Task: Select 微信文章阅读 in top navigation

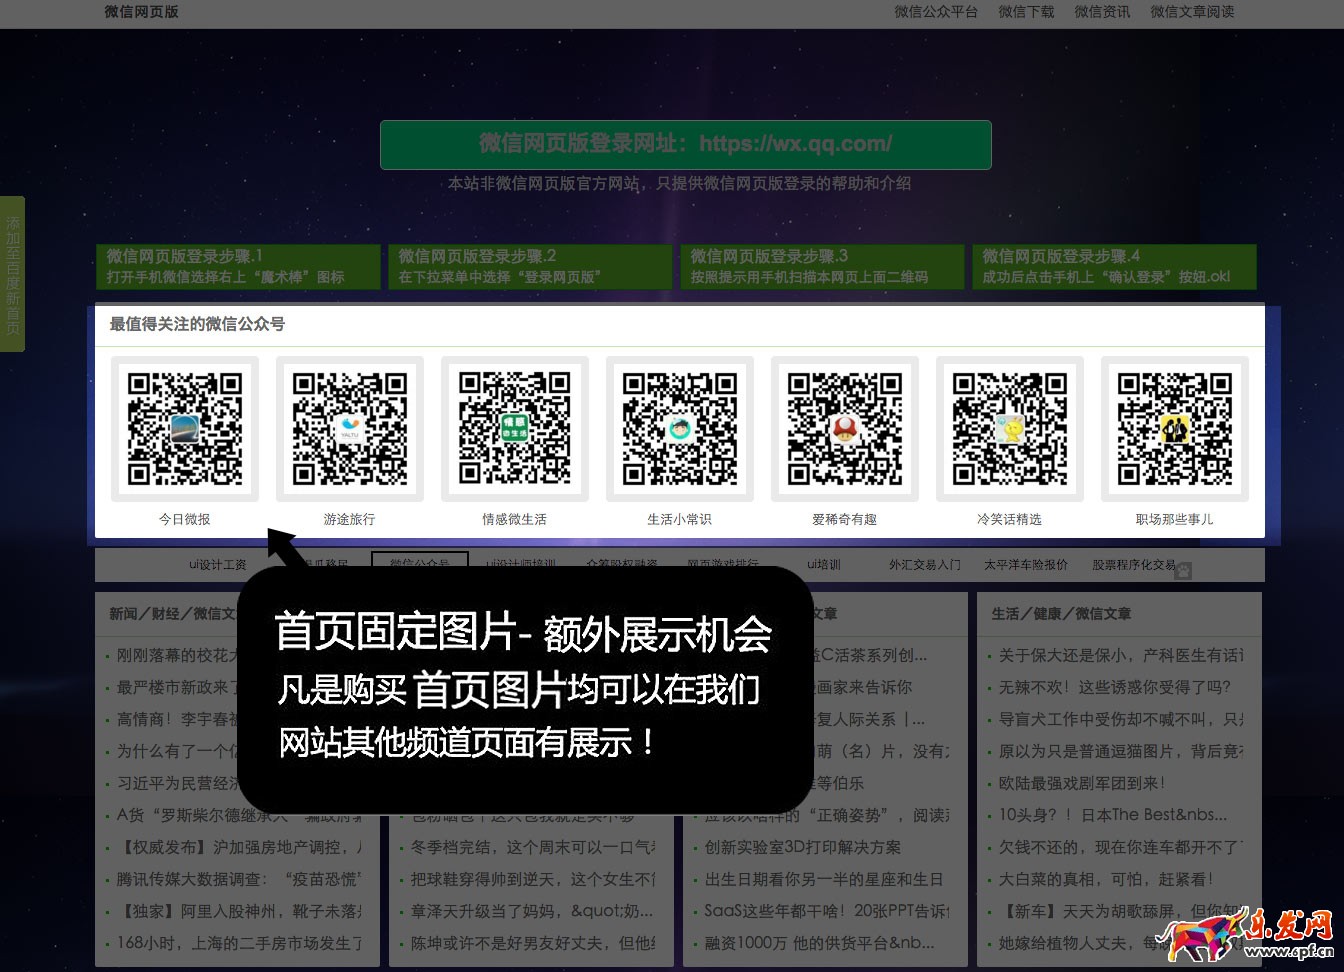Action: (x=1192, y=12)
